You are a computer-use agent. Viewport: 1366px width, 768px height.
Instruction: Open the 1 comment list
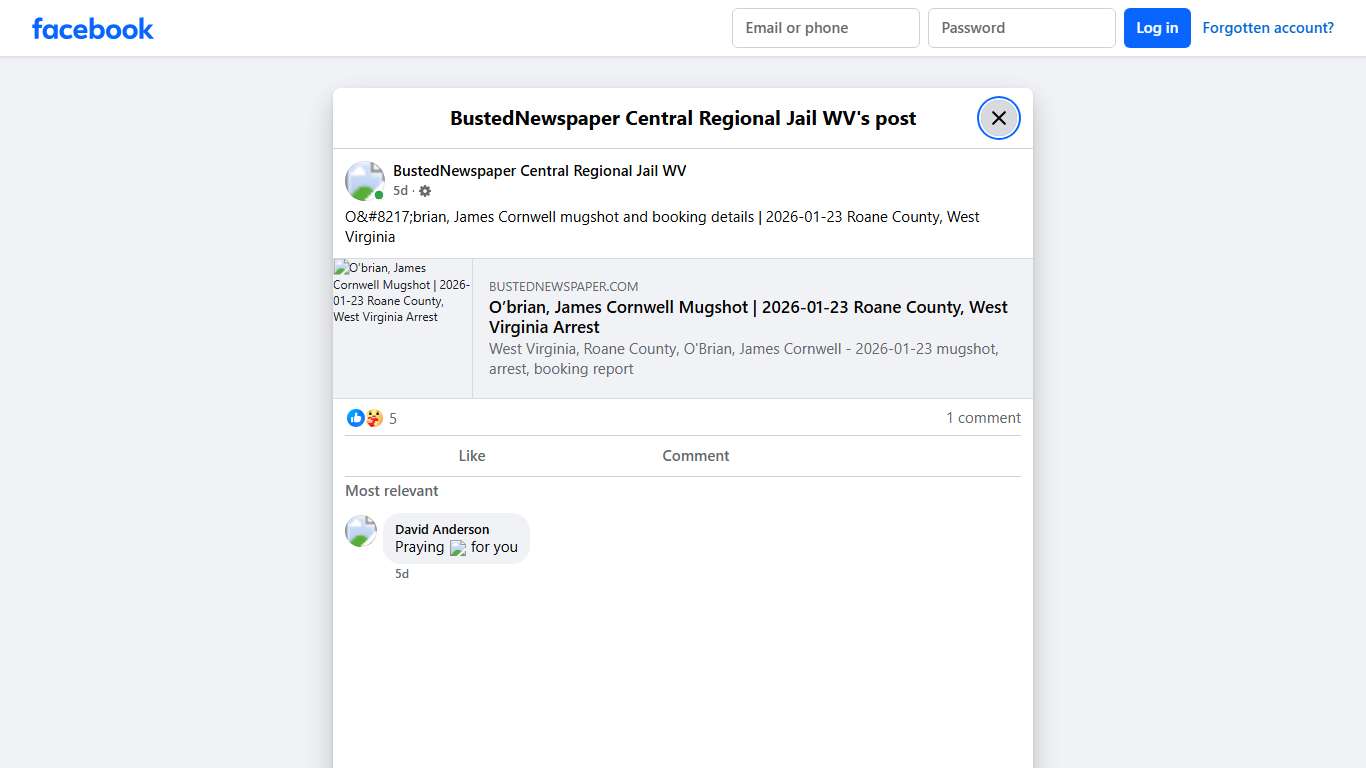tap(983, 418)
